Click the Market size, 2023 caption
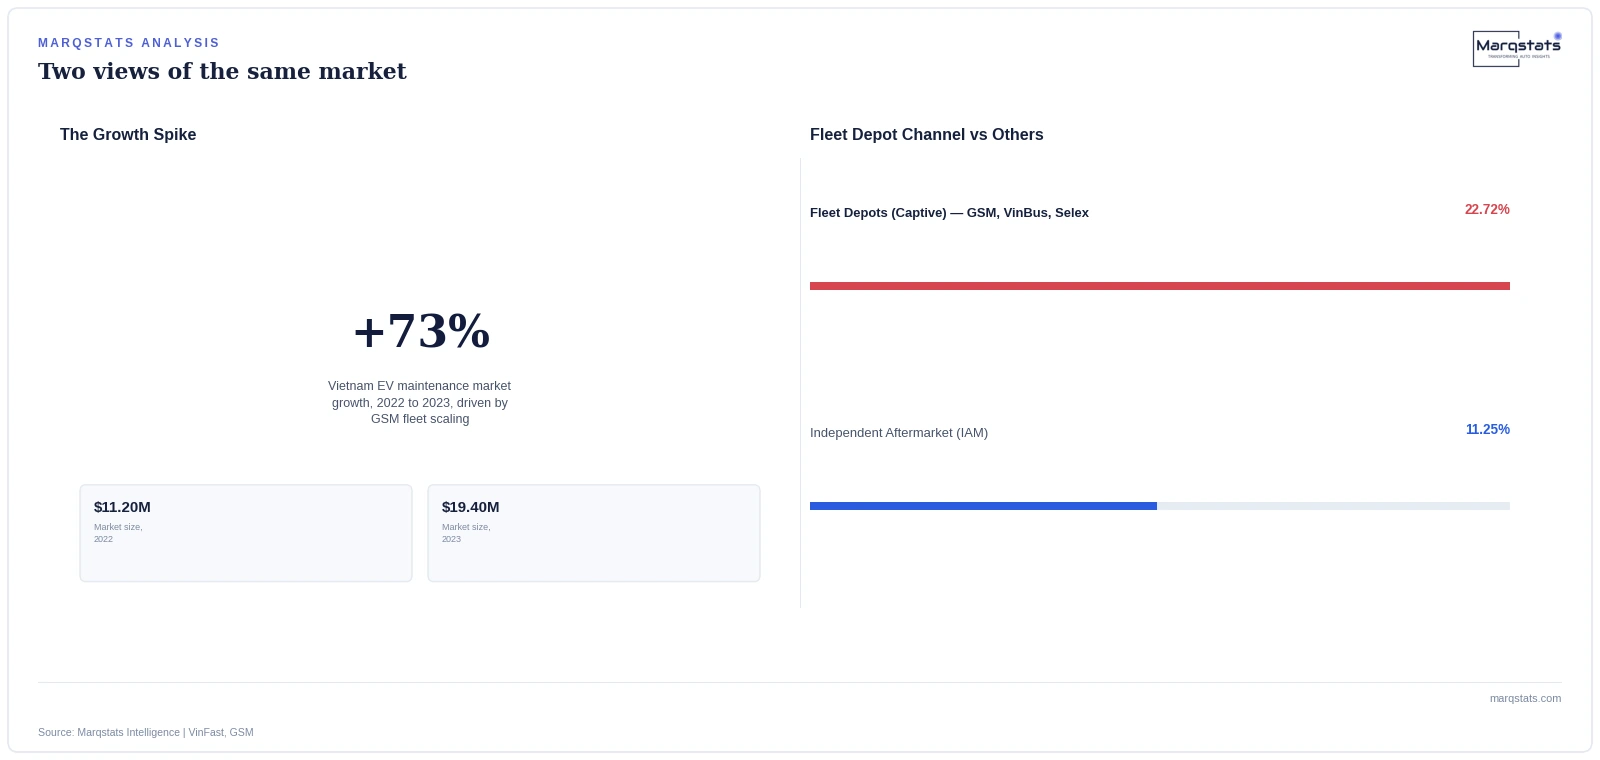1600x760 pixels. (x=466, y=533)
